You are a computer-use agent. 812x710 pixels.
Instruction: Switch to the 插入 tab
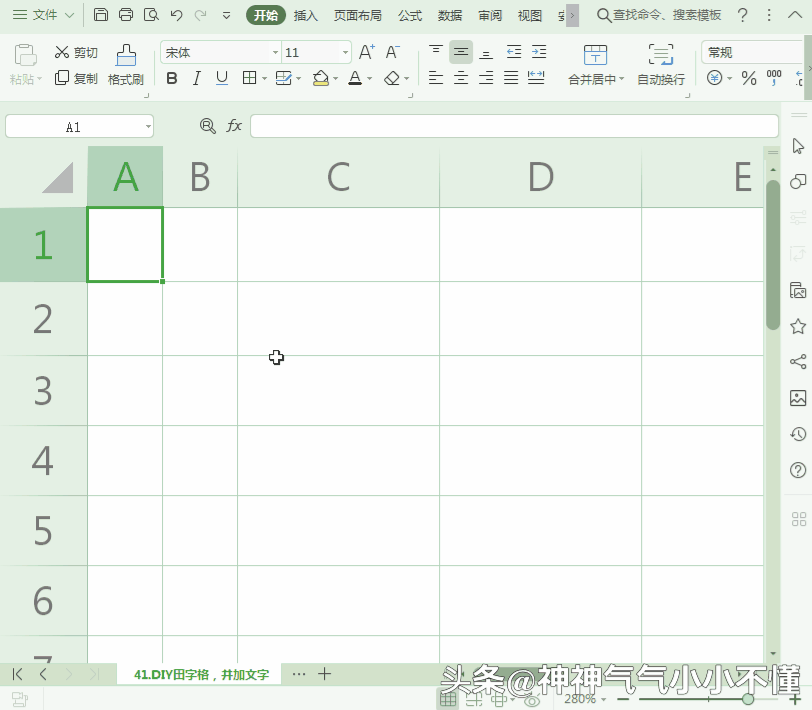click(x=306, y=16)
